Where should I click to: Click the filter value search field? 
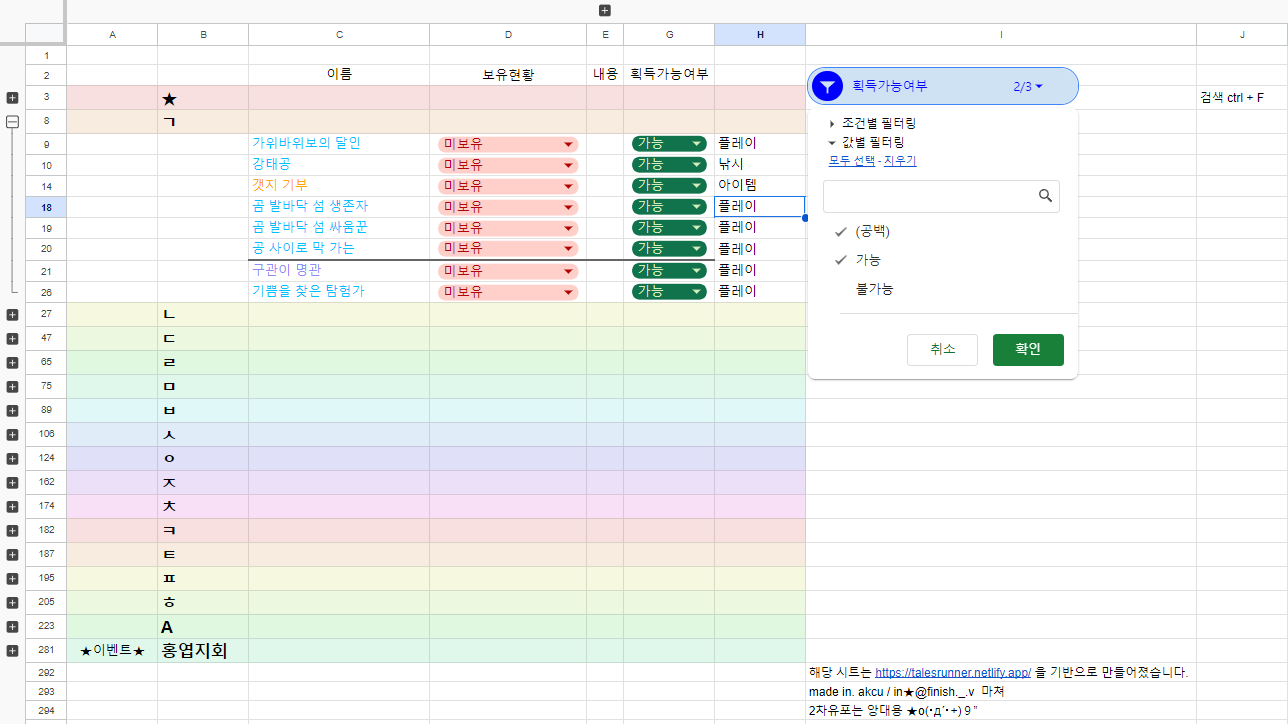[x=941, y=196]
